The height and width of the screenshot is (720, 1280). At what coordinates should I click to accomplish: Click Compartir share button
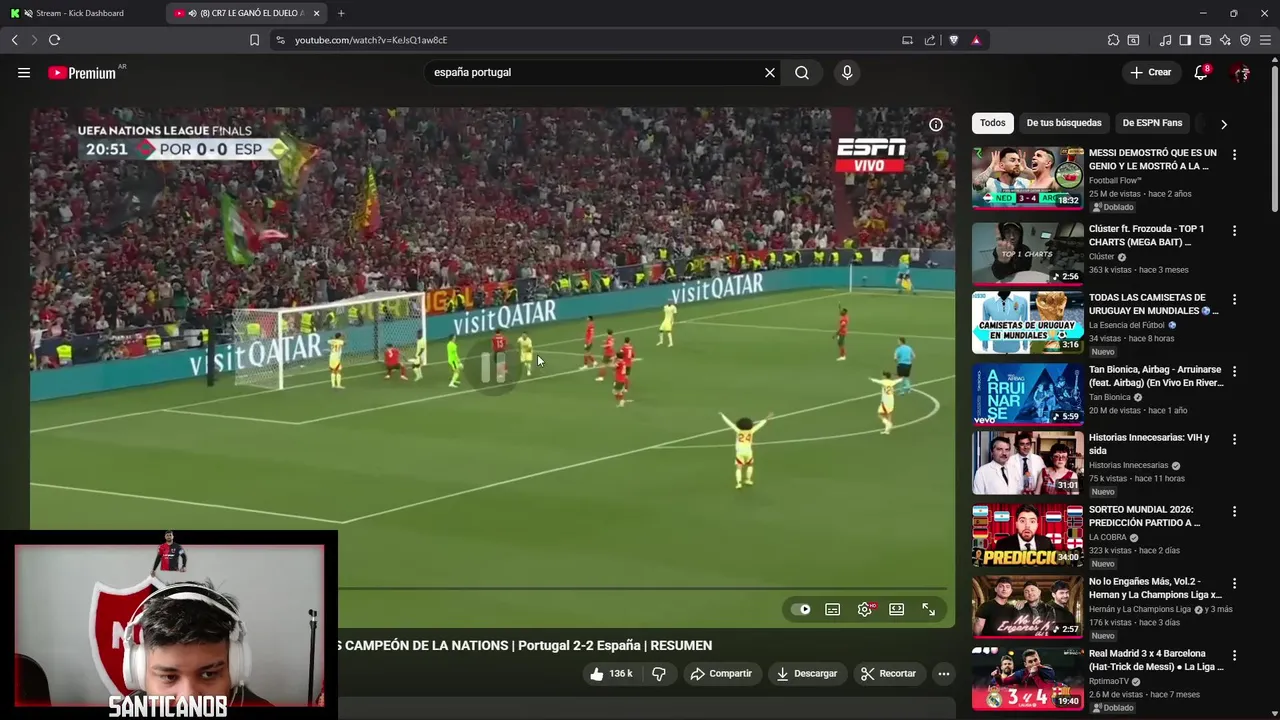(x=721, y=674)
